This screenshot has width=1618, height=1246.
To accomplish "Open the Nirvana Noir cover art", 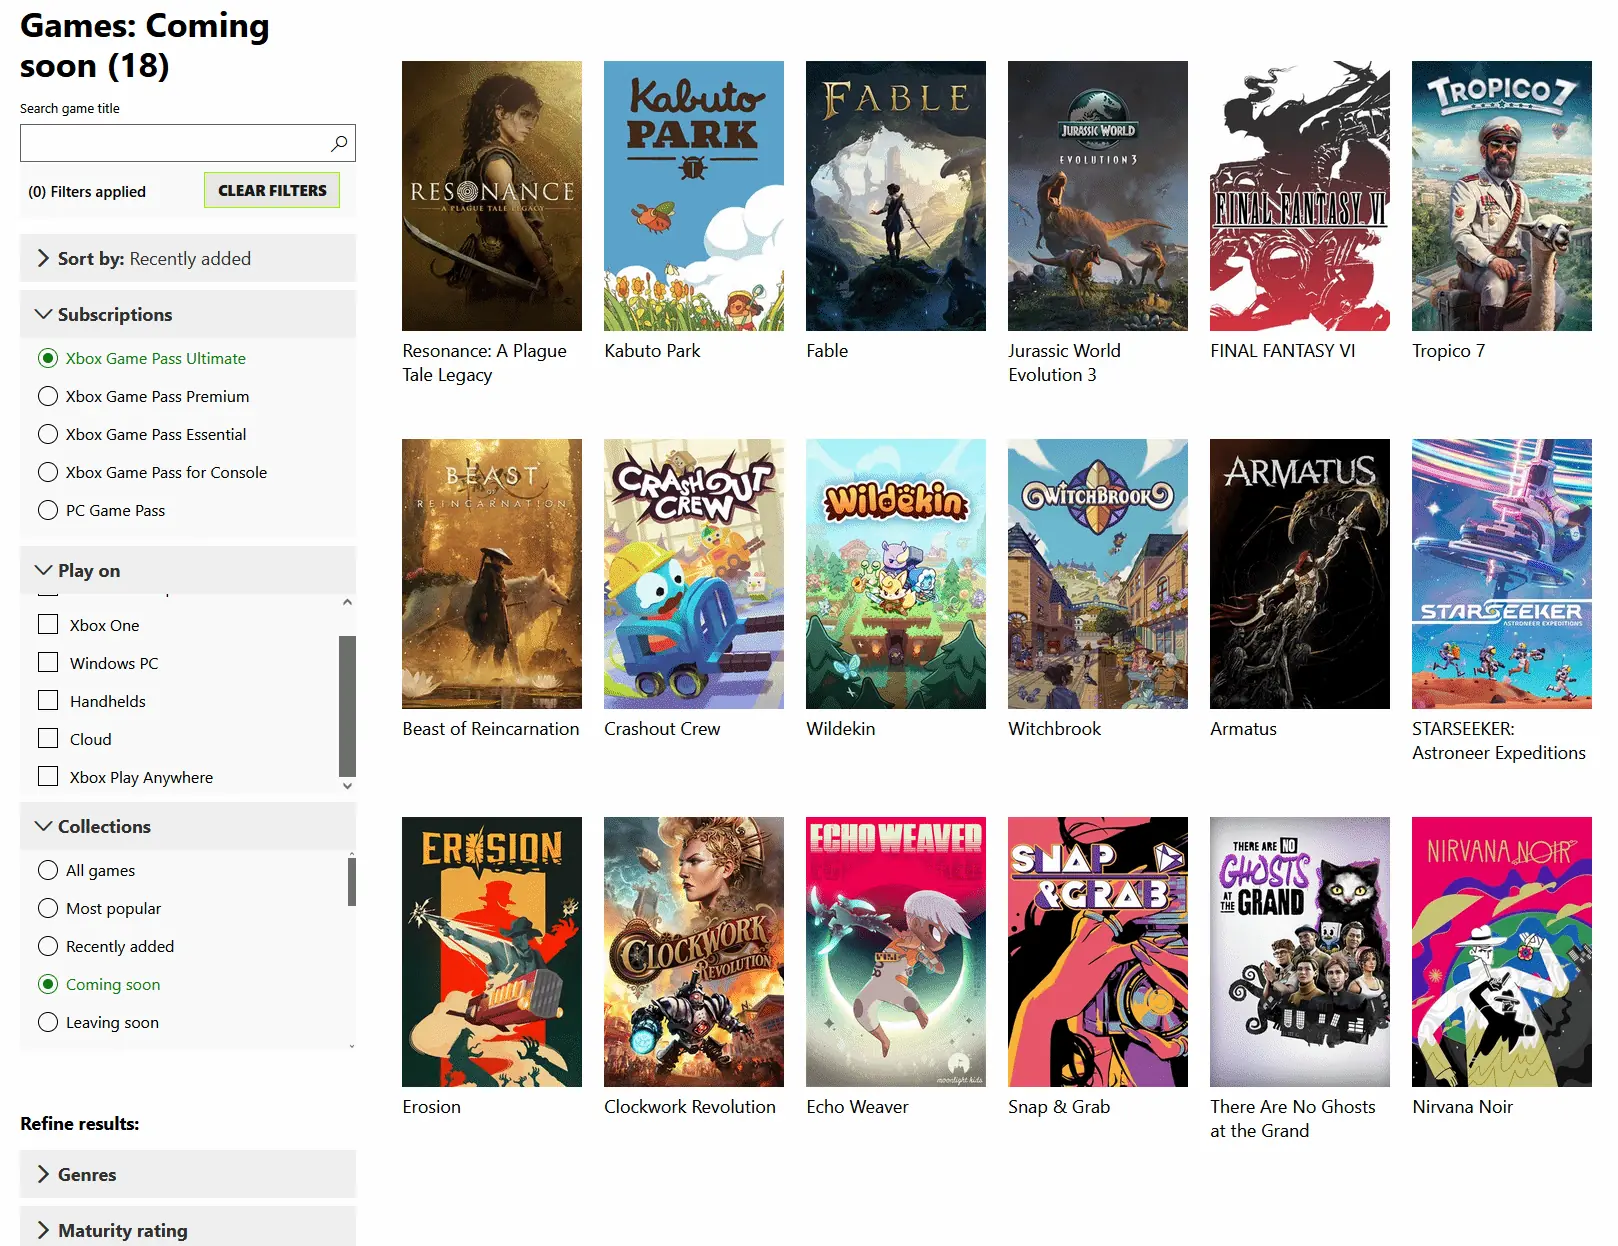I will click(1502, 952).
